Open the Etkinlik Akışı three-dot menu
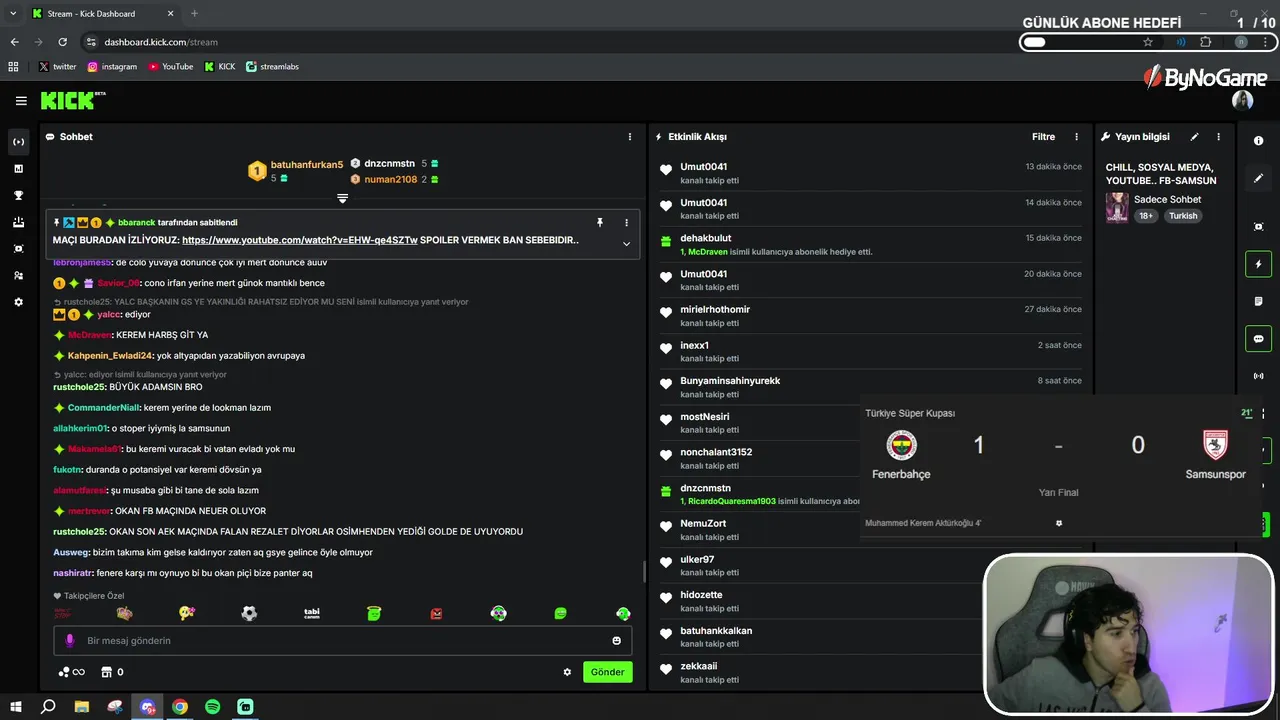This screenshot has width=1280, height=720. 1077,137
